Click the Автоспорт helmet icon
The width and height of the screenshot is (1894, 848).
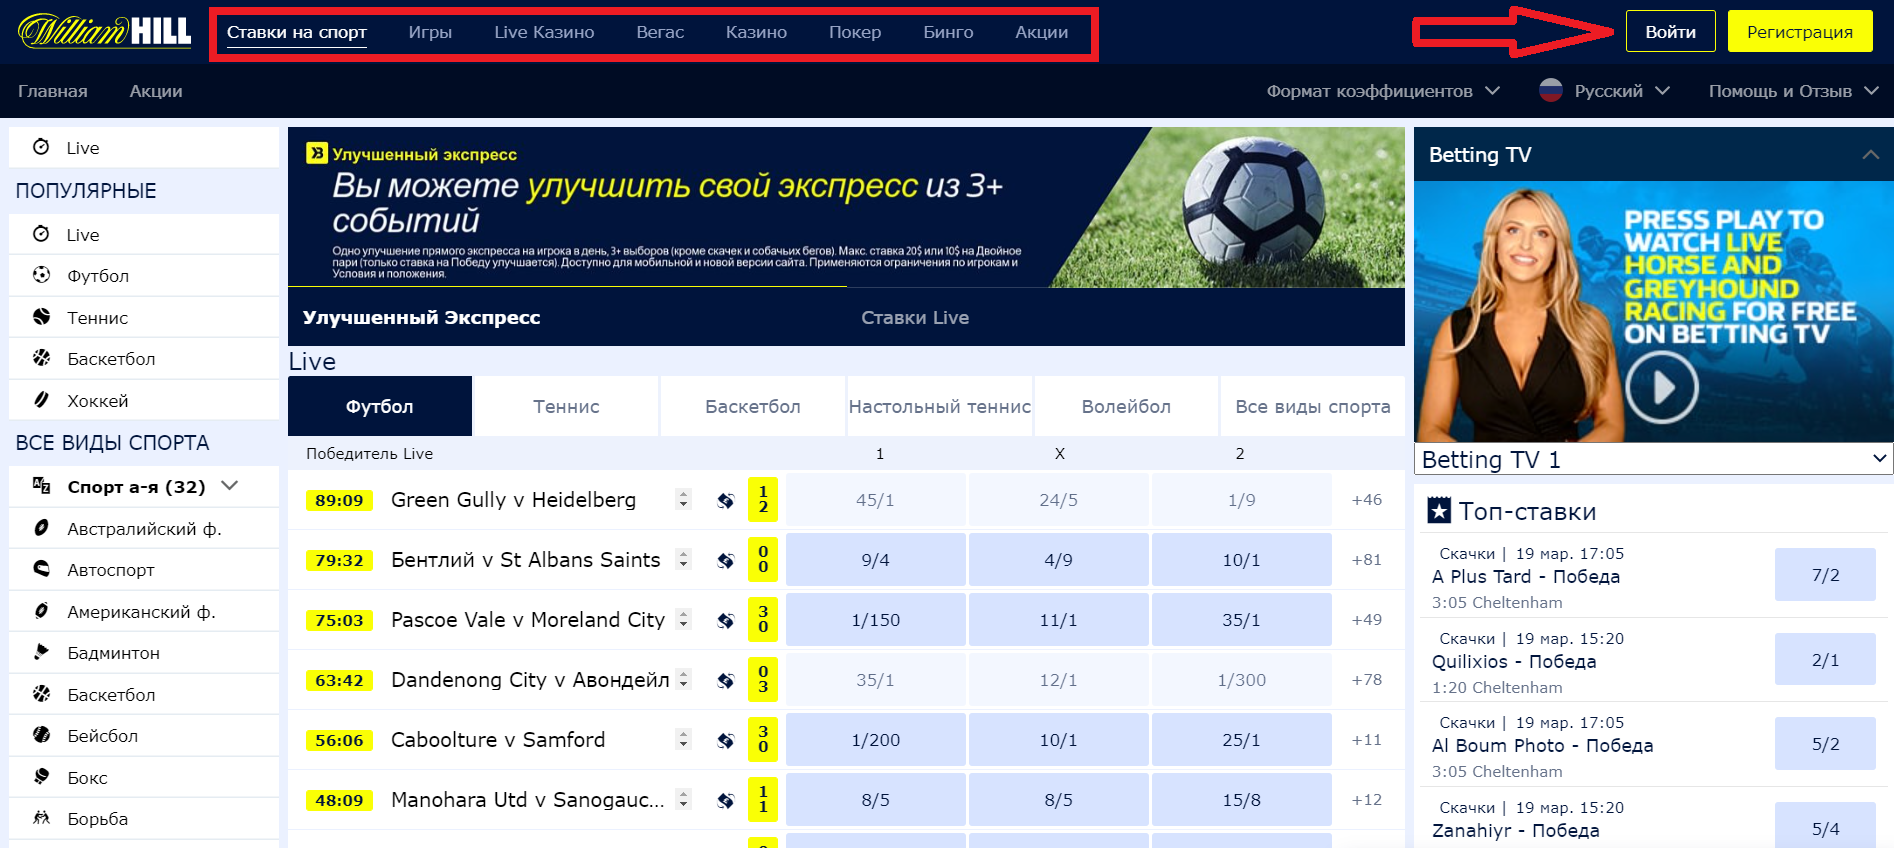click(41, 569)
